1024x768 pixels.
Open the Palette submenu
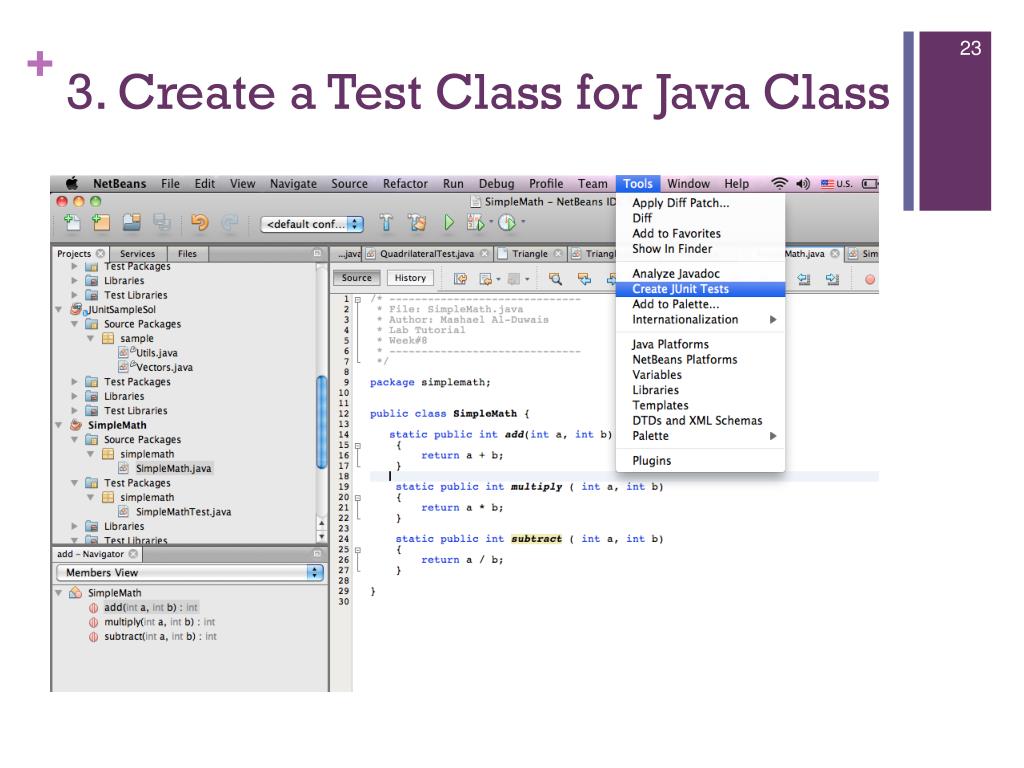coord(700,436)
